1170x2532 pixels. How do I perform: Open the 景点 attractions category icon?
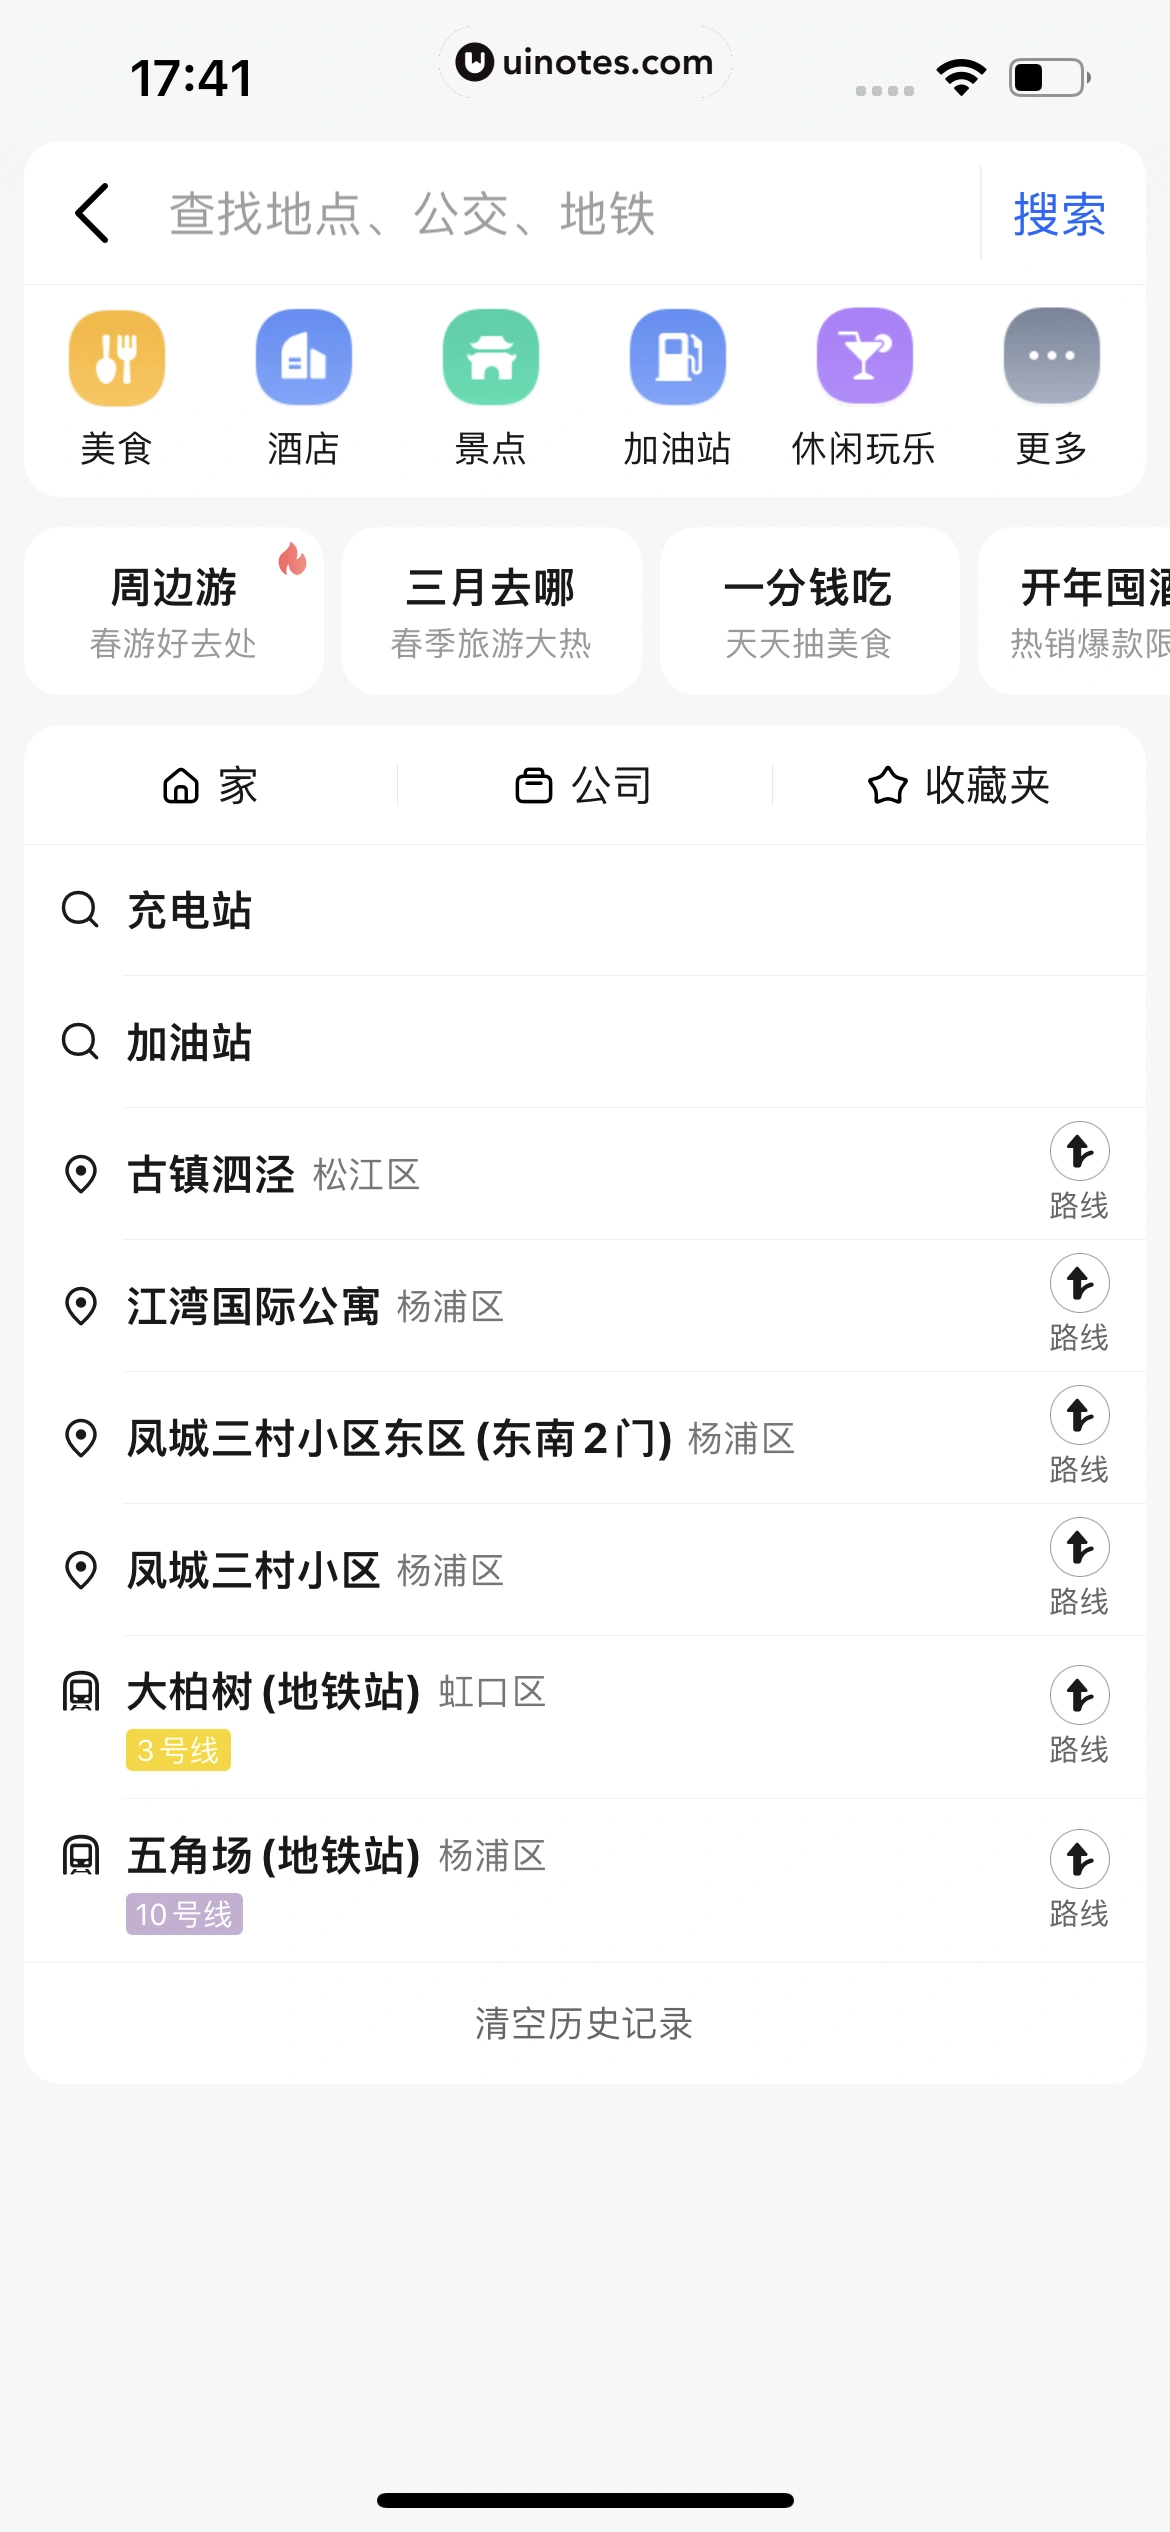490,358
